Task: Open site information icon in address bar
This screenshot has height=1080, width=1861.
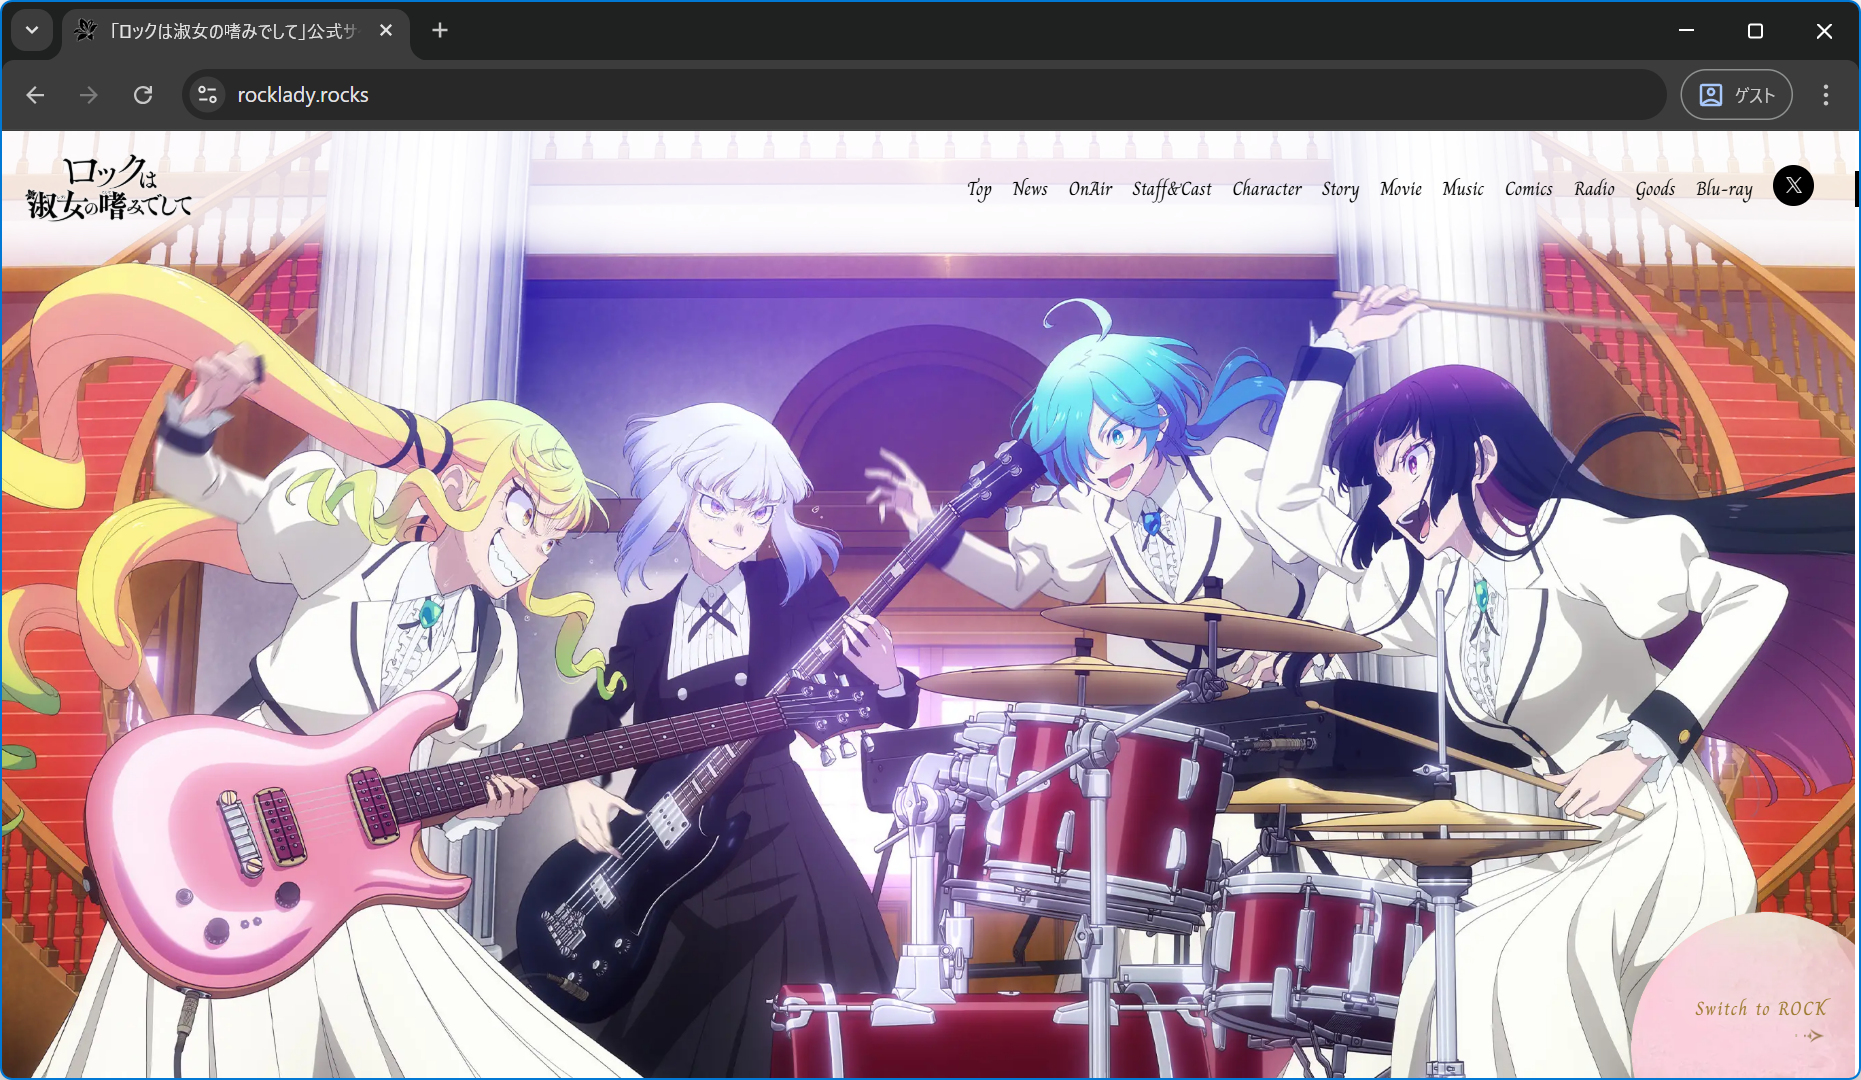Action: coord(207,95)
